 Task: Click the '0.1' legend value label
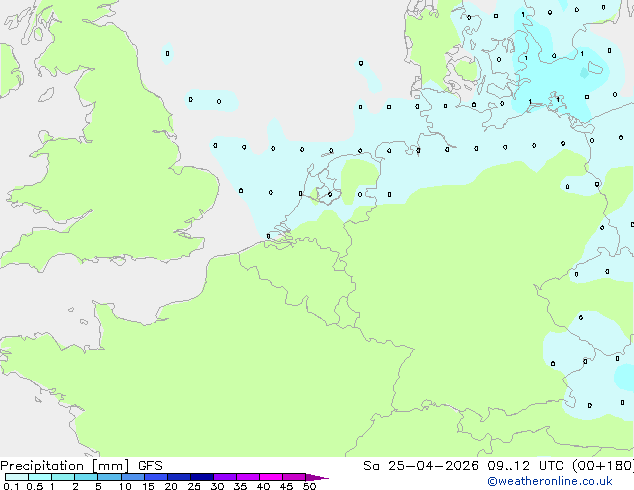click(11, 486)
